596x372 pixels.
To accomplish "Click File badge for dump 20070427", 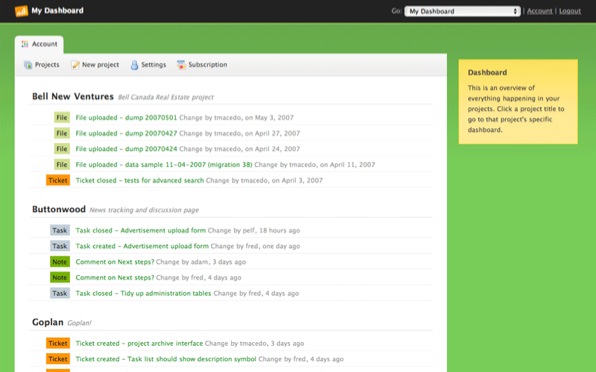I will (62, 133).
